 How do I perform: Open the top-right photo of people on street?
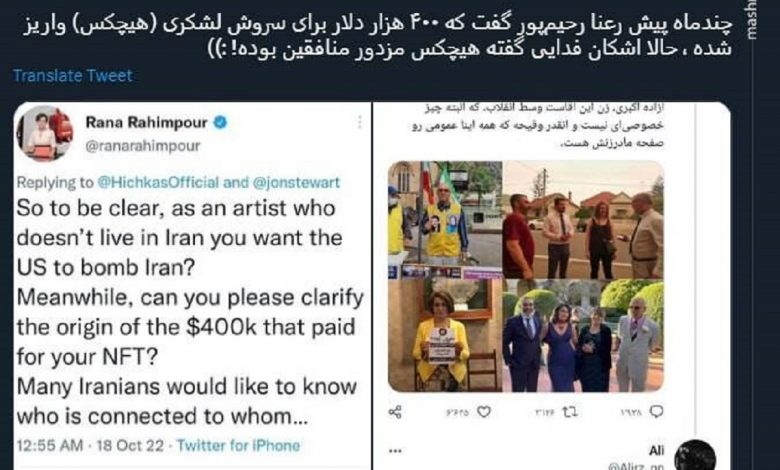click(x=584, y=219)
